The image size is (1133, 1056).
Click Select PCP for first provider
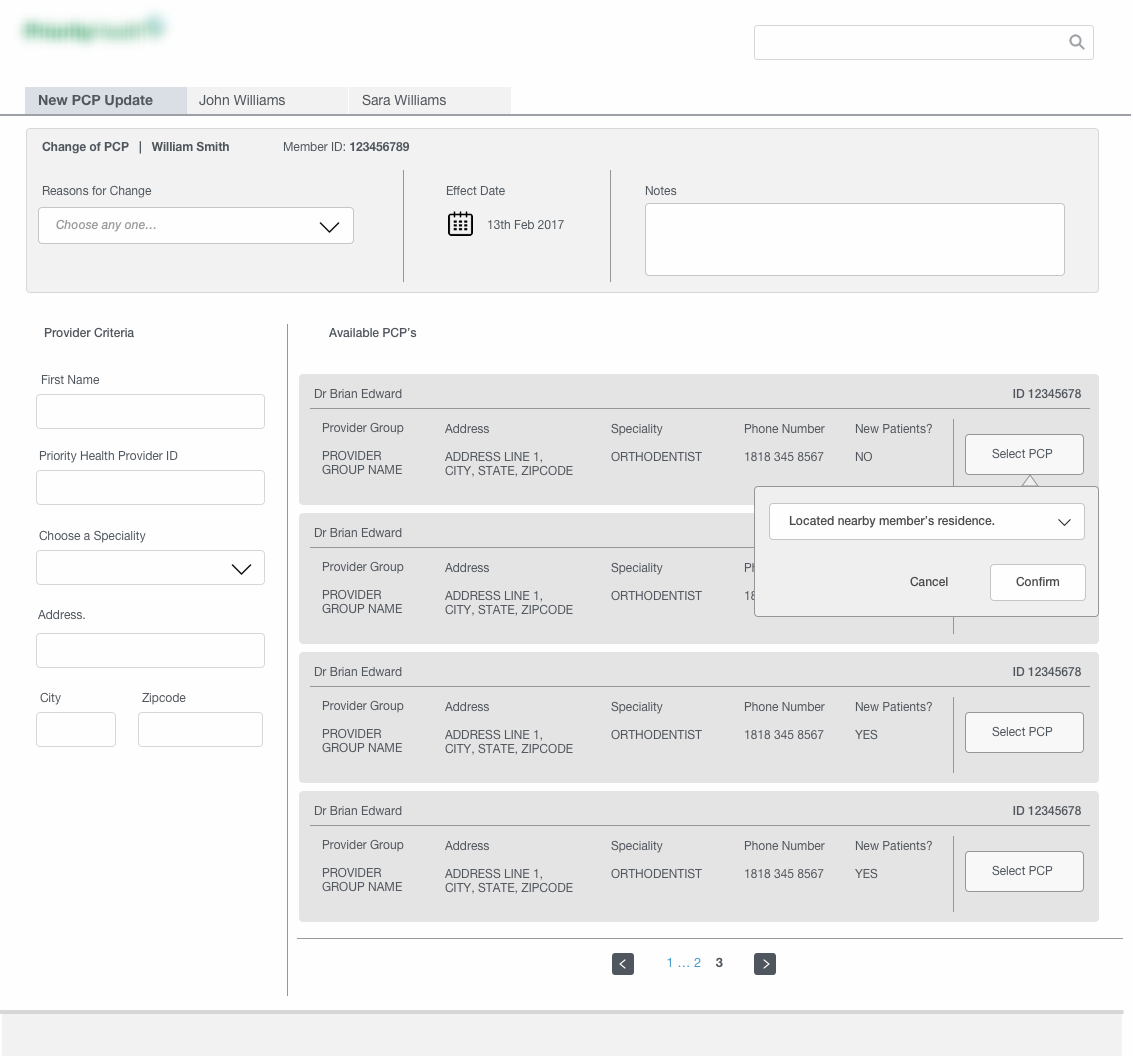[x=1023, y=454]
